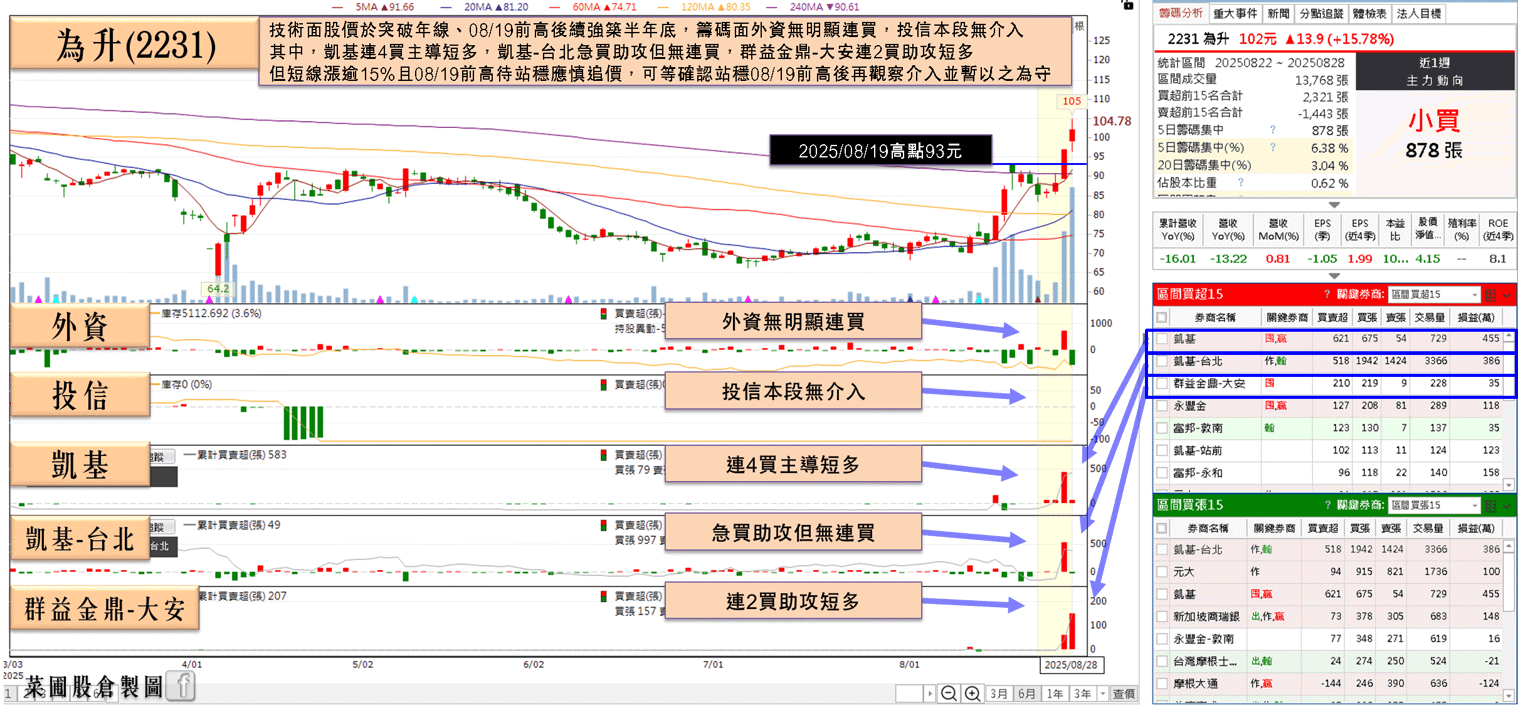Click the 查價 button
The image size is (1518, 720).
point(1124,694)
